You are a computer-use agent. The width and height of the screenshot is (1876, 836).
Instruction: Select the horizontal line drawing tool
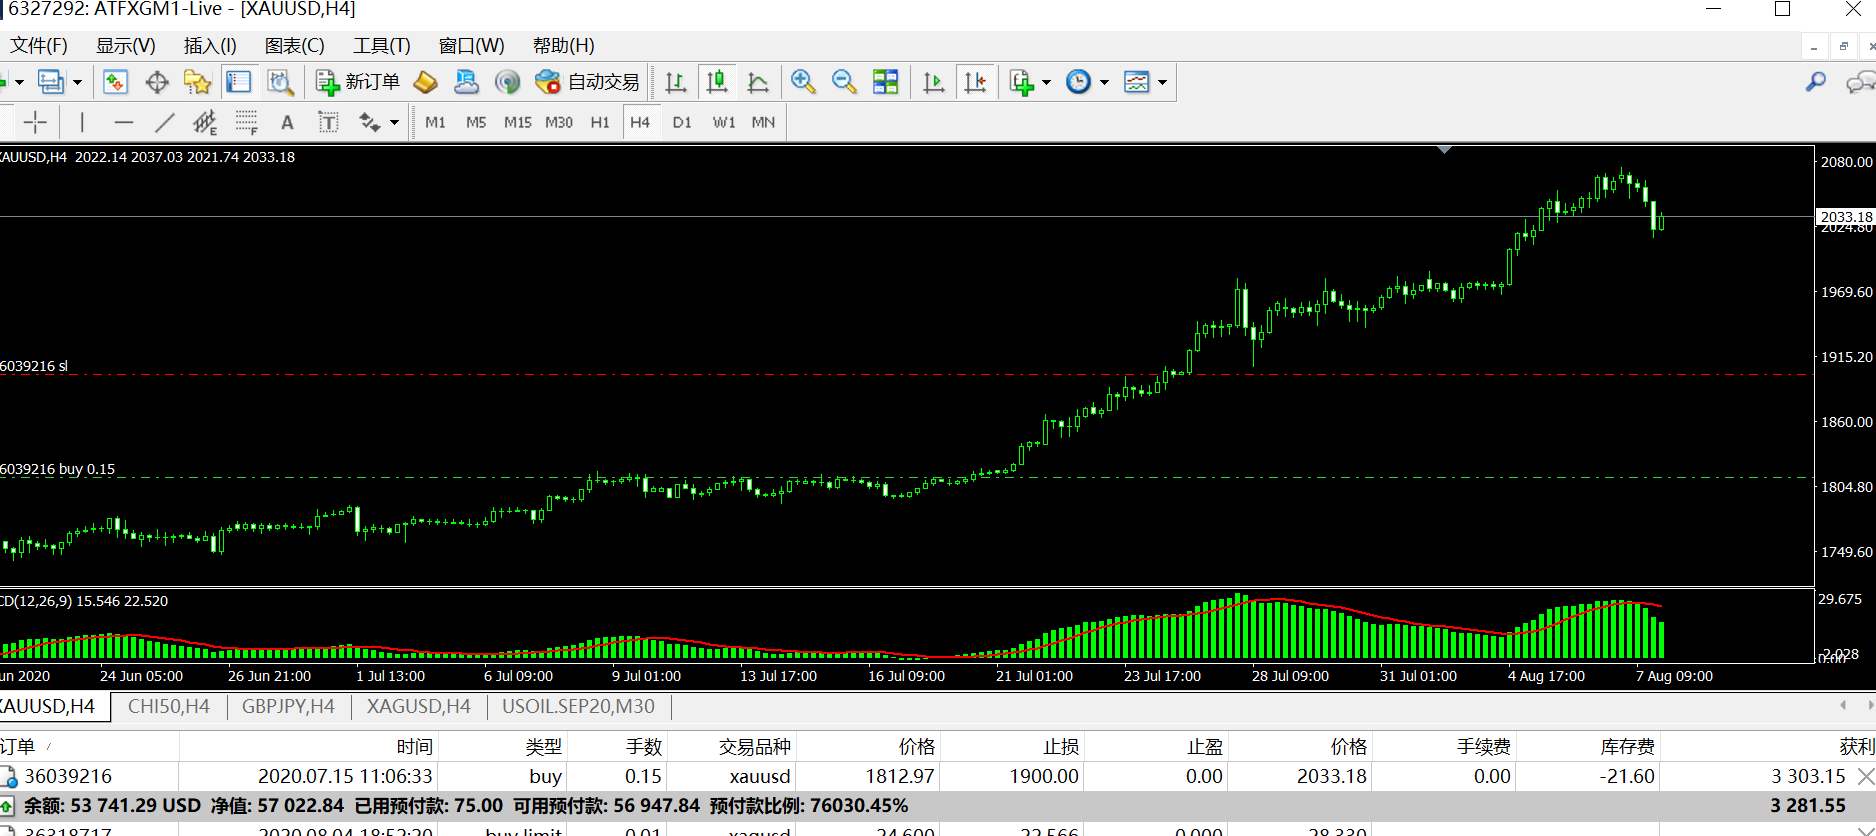(124, 122)
